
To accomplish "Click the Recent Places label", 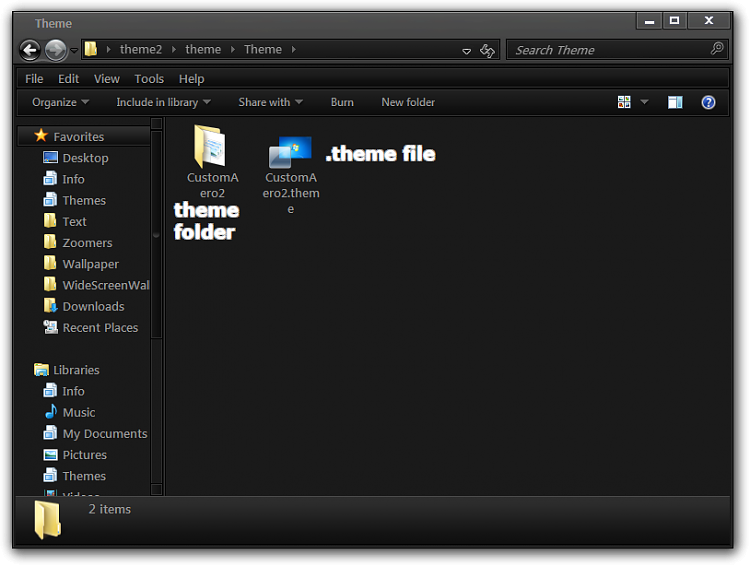I will click(x=100, y=328).
